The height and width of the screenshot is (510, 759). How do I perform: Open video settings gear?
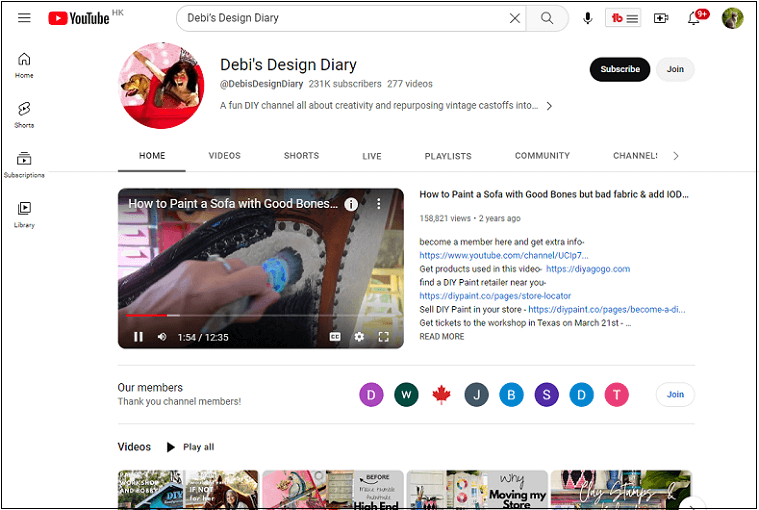[359, 337]
